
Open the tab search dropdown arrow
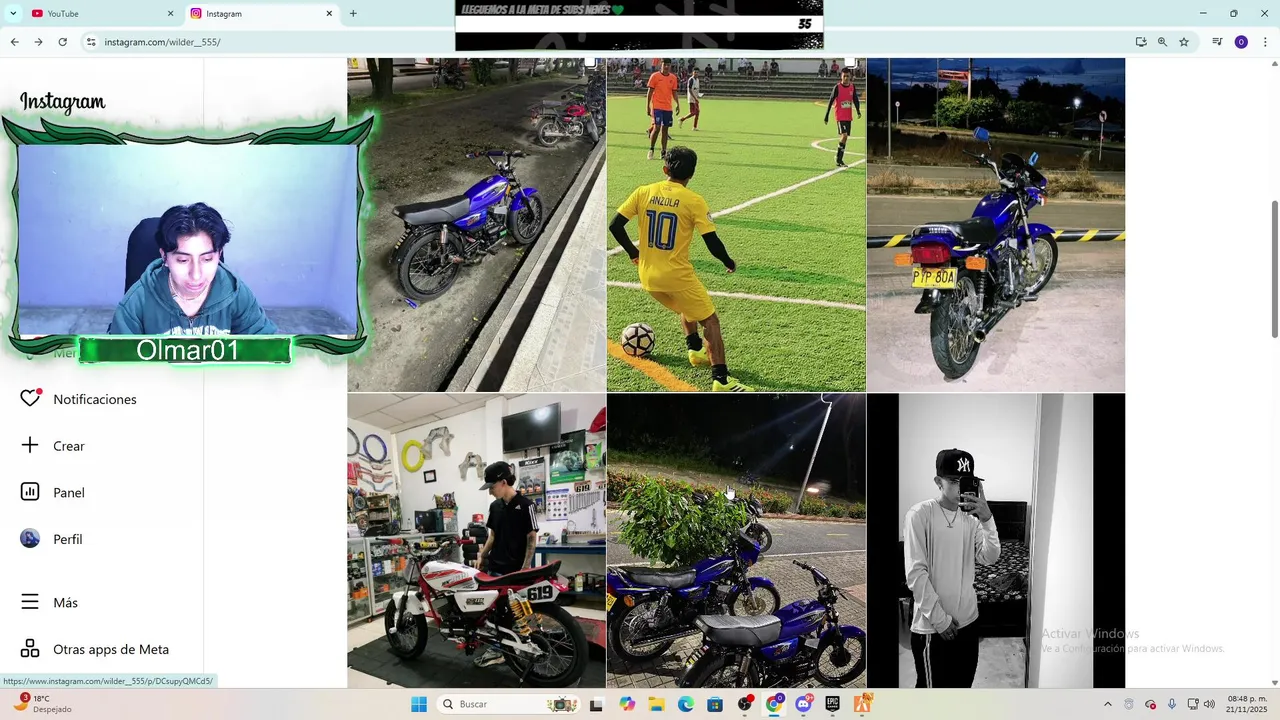coord(13,14)
